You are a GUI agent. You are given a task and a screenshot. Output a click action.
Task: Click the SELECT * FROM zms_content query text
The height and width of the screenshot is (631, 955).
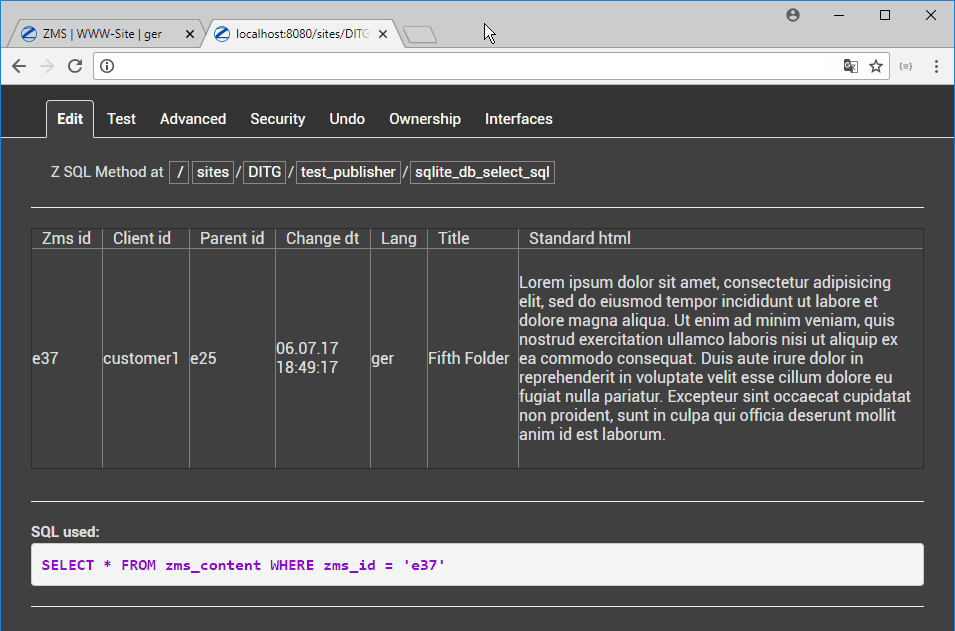click(x=243, y=565)
